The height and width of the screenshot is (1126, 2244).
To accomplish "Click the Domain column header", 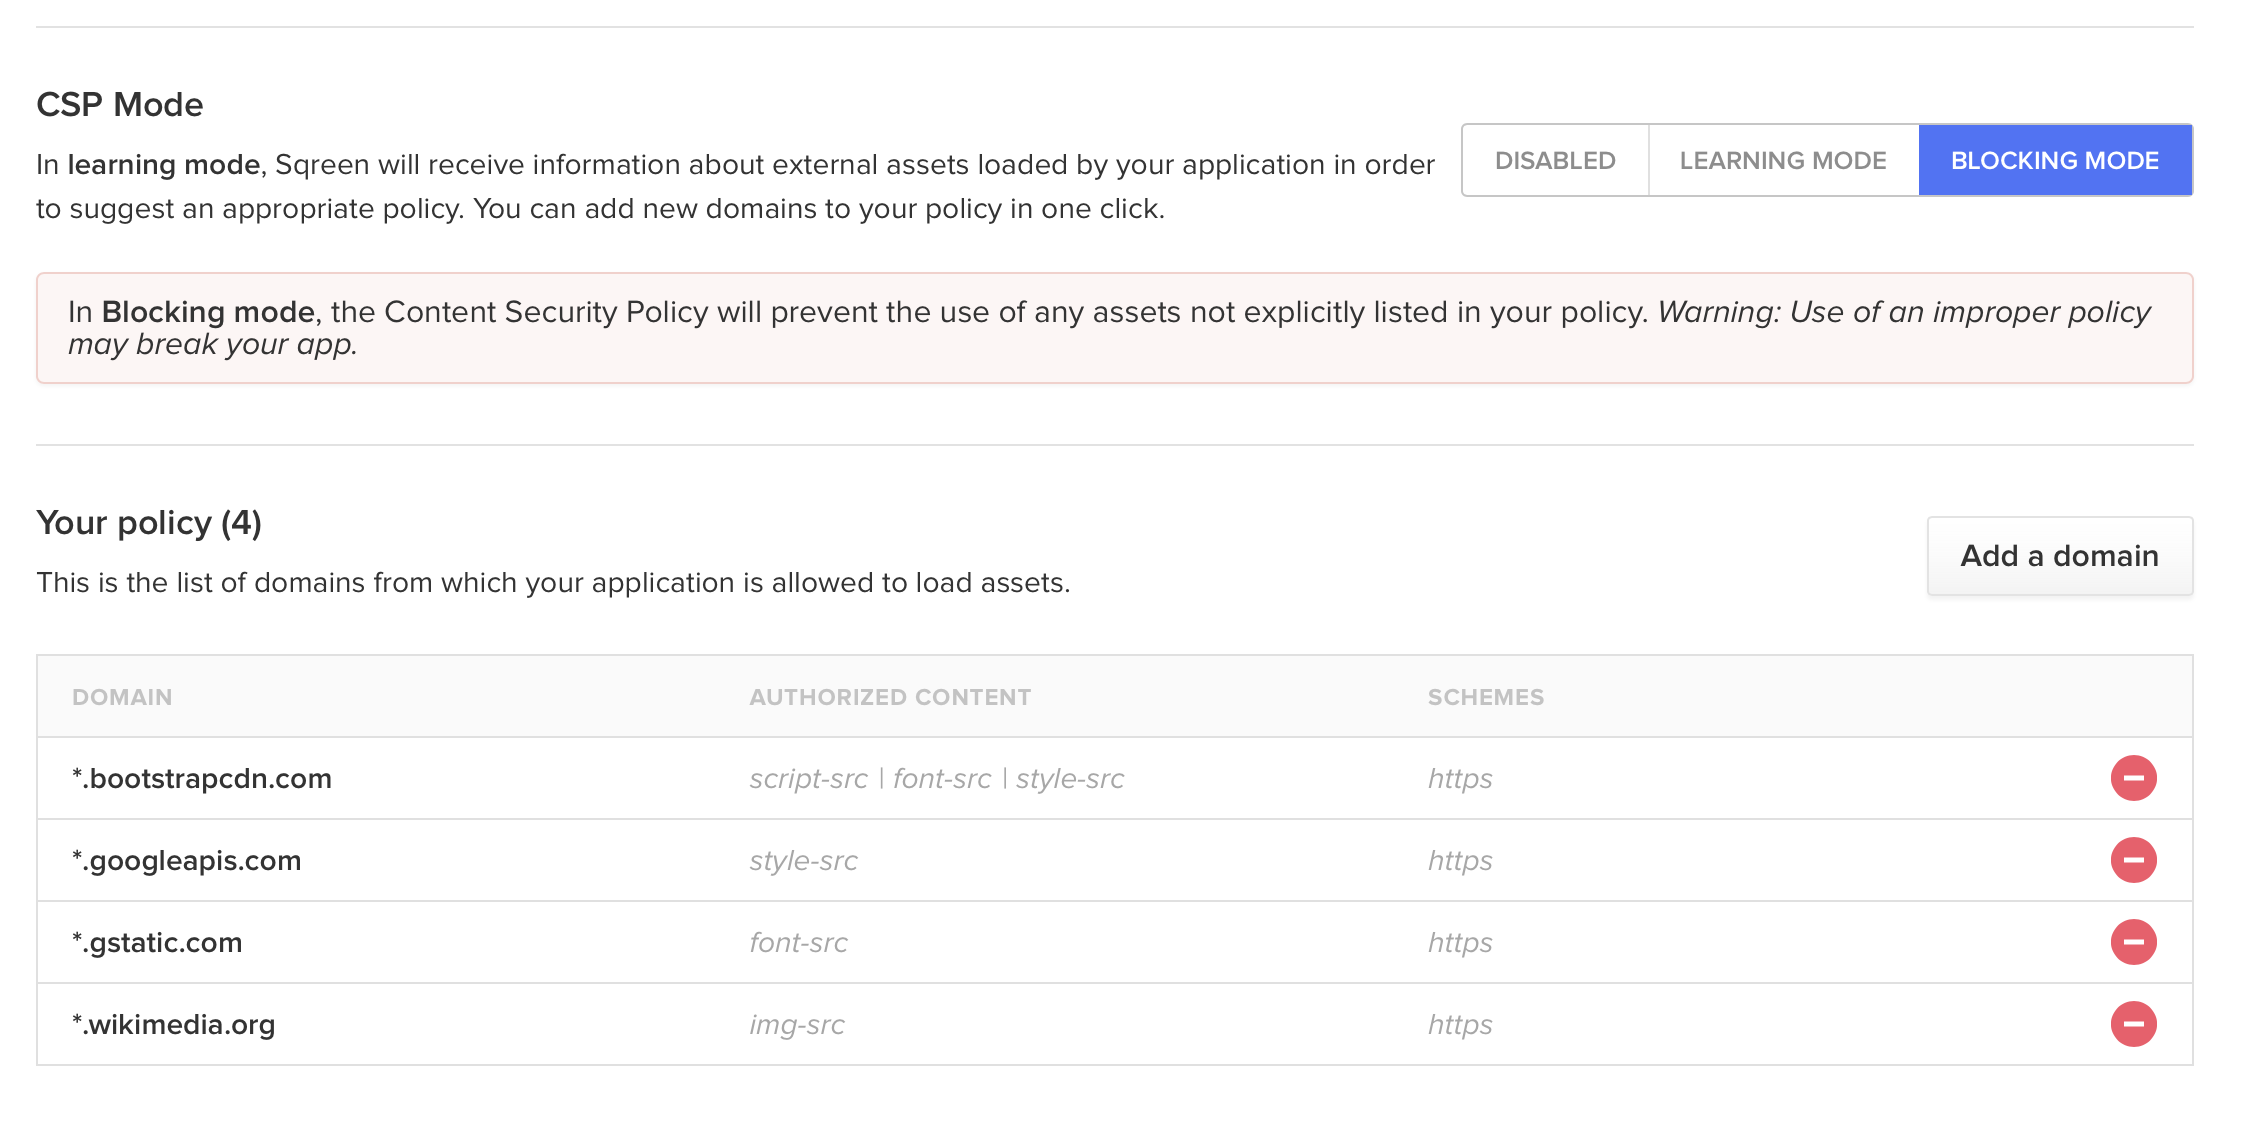I will click(122, 697).
